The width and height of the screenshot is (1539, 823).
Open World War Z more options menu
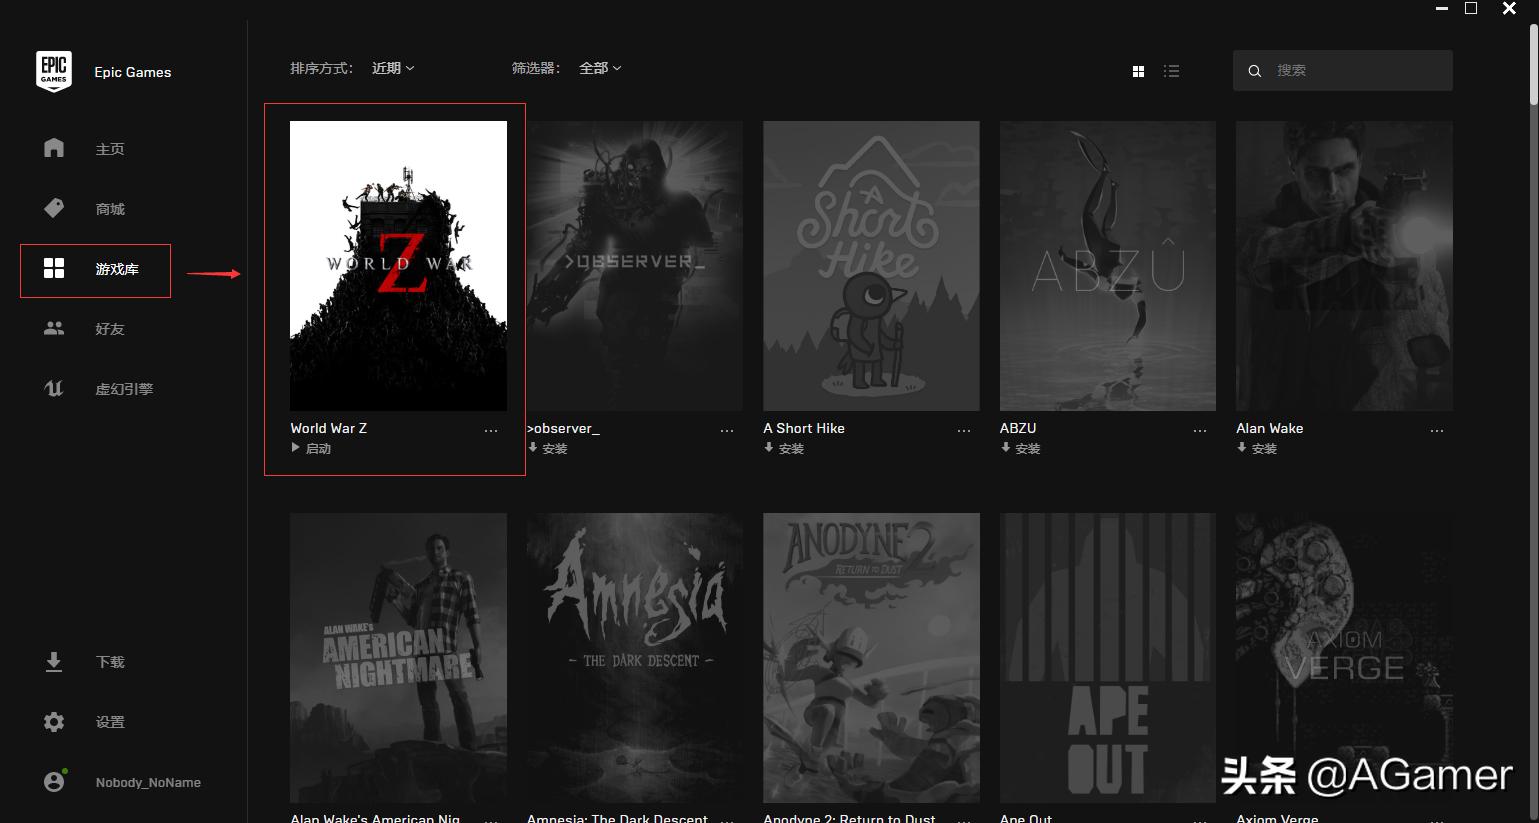tap(491, 430)
